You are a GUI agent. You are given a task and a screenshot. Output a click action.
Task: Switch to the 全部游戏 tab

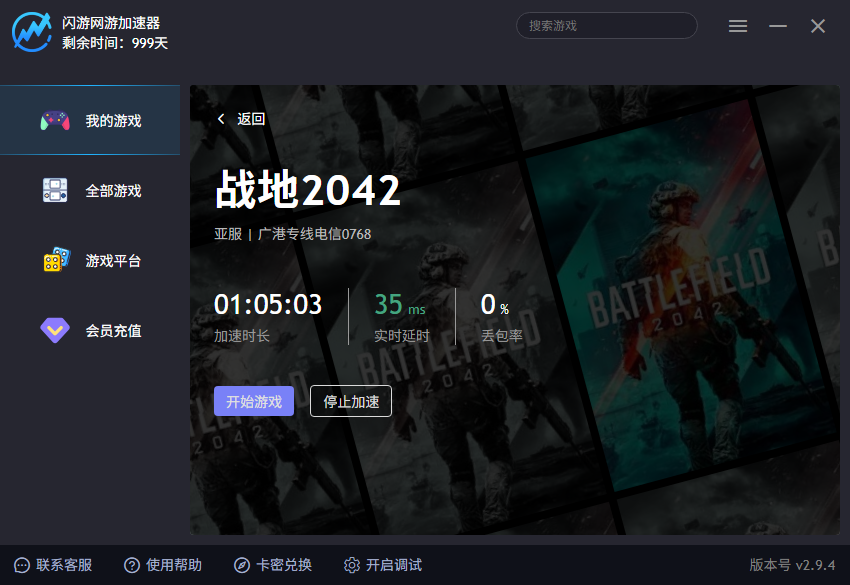[x=113, y=191]
